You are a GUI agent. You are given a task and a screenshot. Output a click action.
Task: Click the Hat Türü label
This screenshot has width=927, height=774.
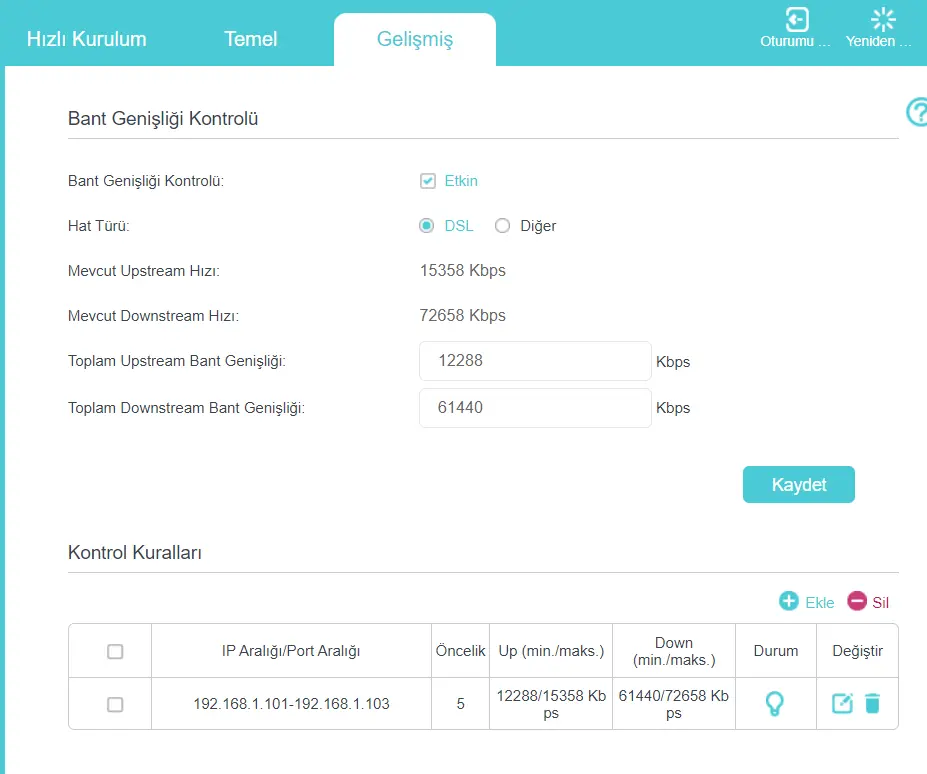pyautogui.click(x=99, y=226)
